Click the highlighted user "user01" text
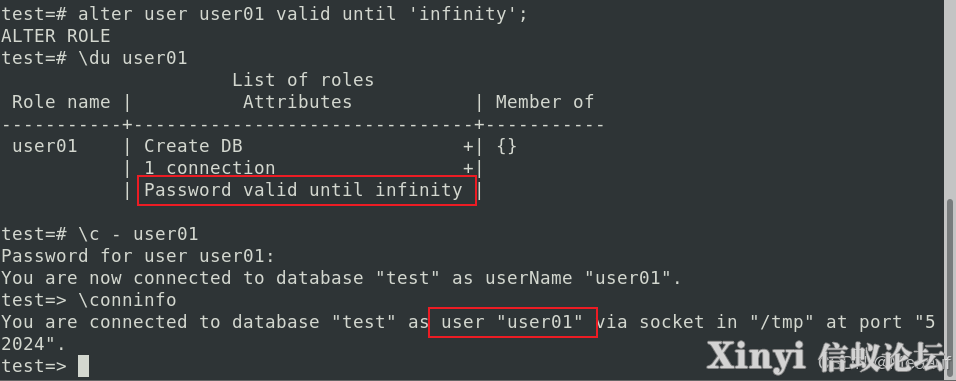 512,322
